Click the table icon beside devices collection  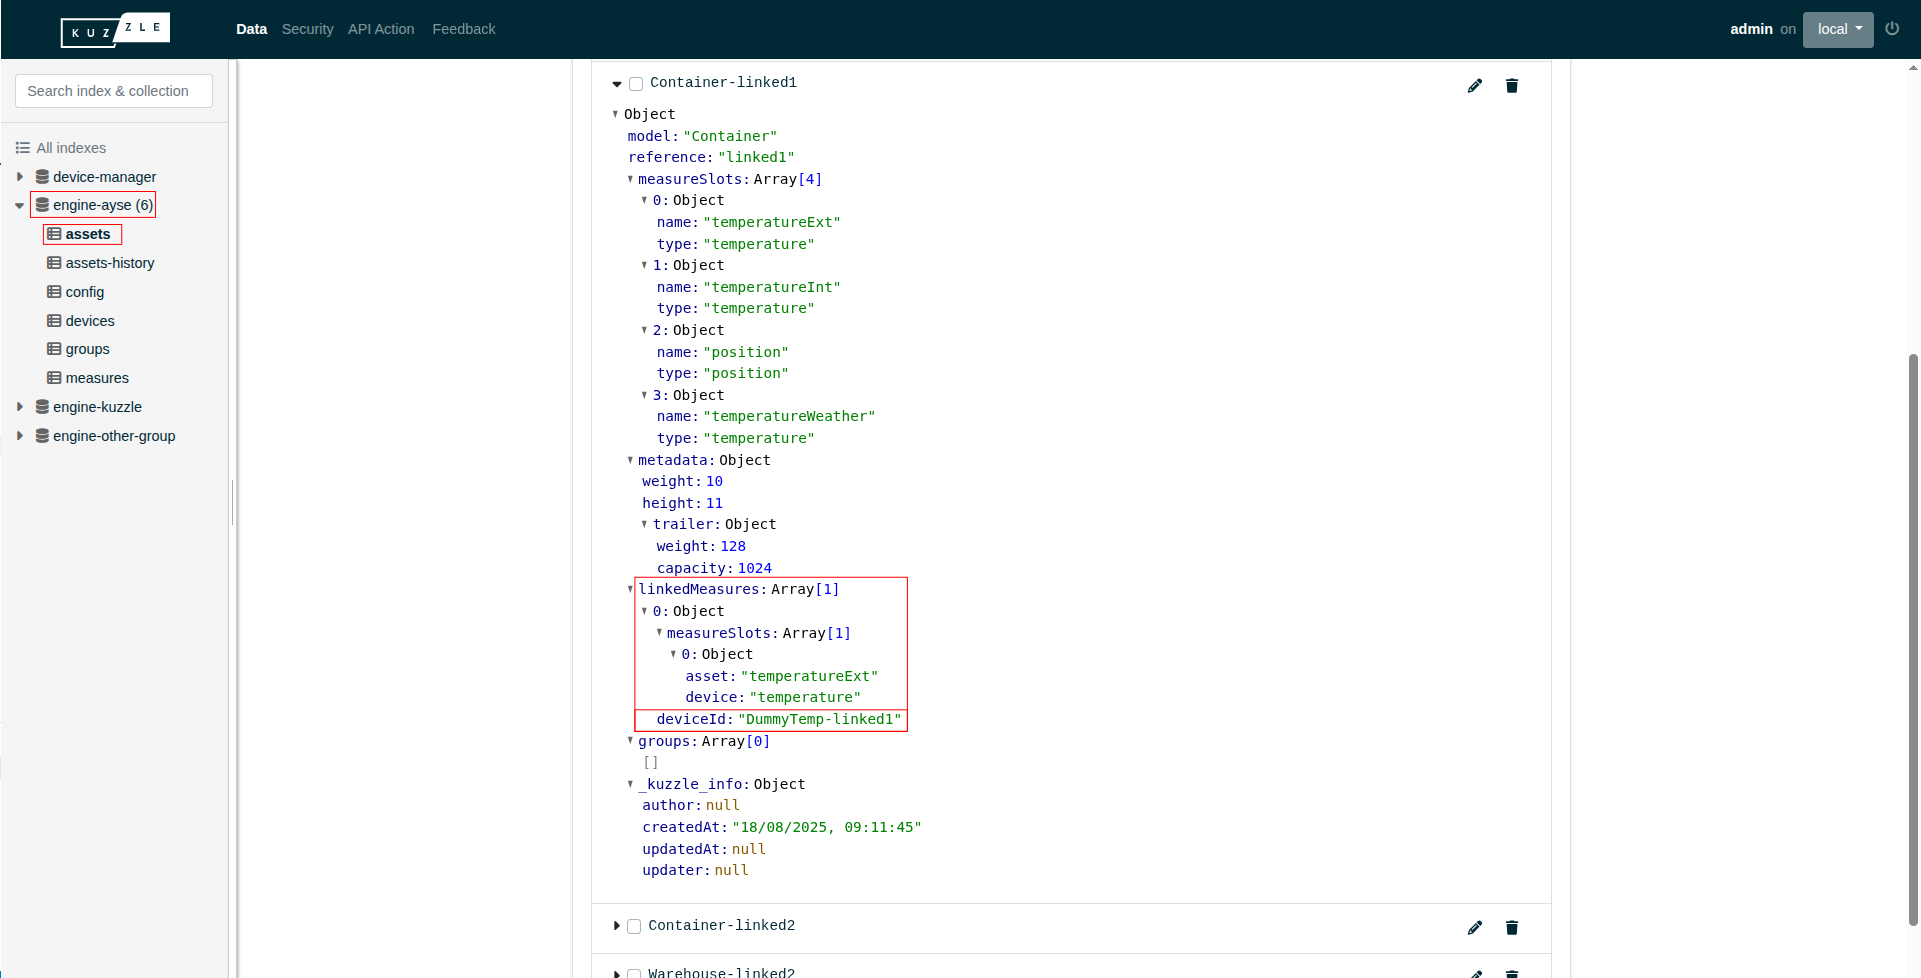(x=54, y=321)
